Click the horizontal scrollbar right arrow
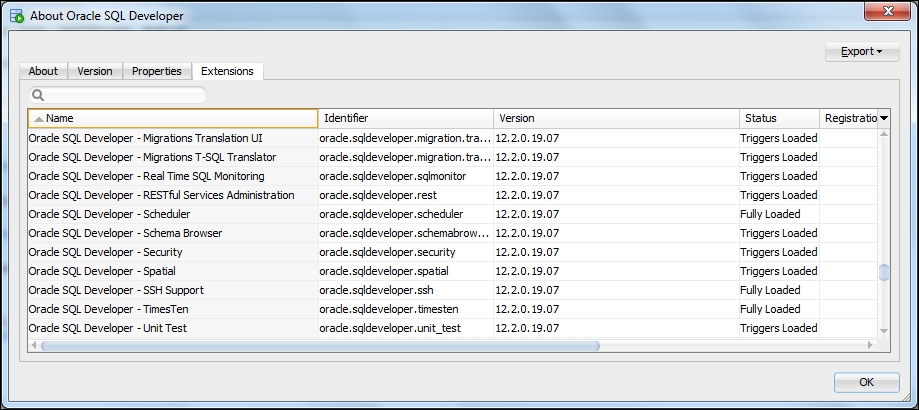This screenshot has width=919, height=410. [x=870, y=346]
